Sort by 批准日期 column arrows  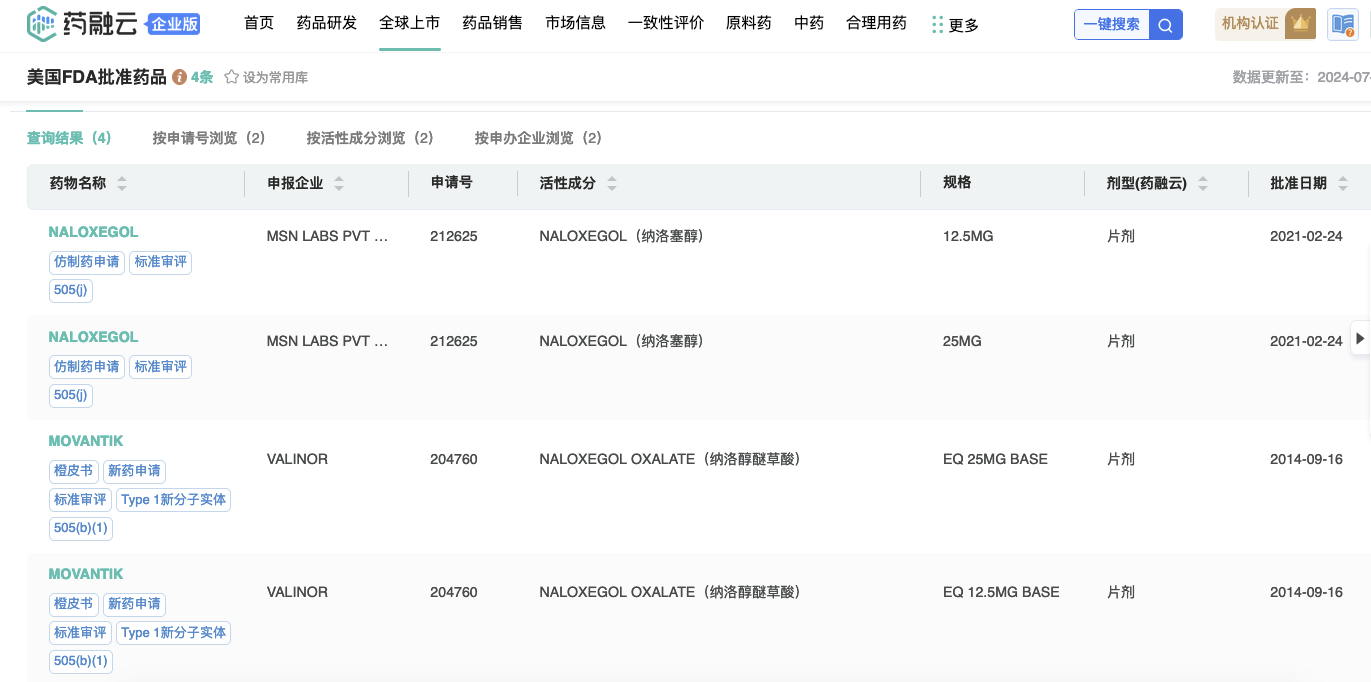click(1343, 184)
